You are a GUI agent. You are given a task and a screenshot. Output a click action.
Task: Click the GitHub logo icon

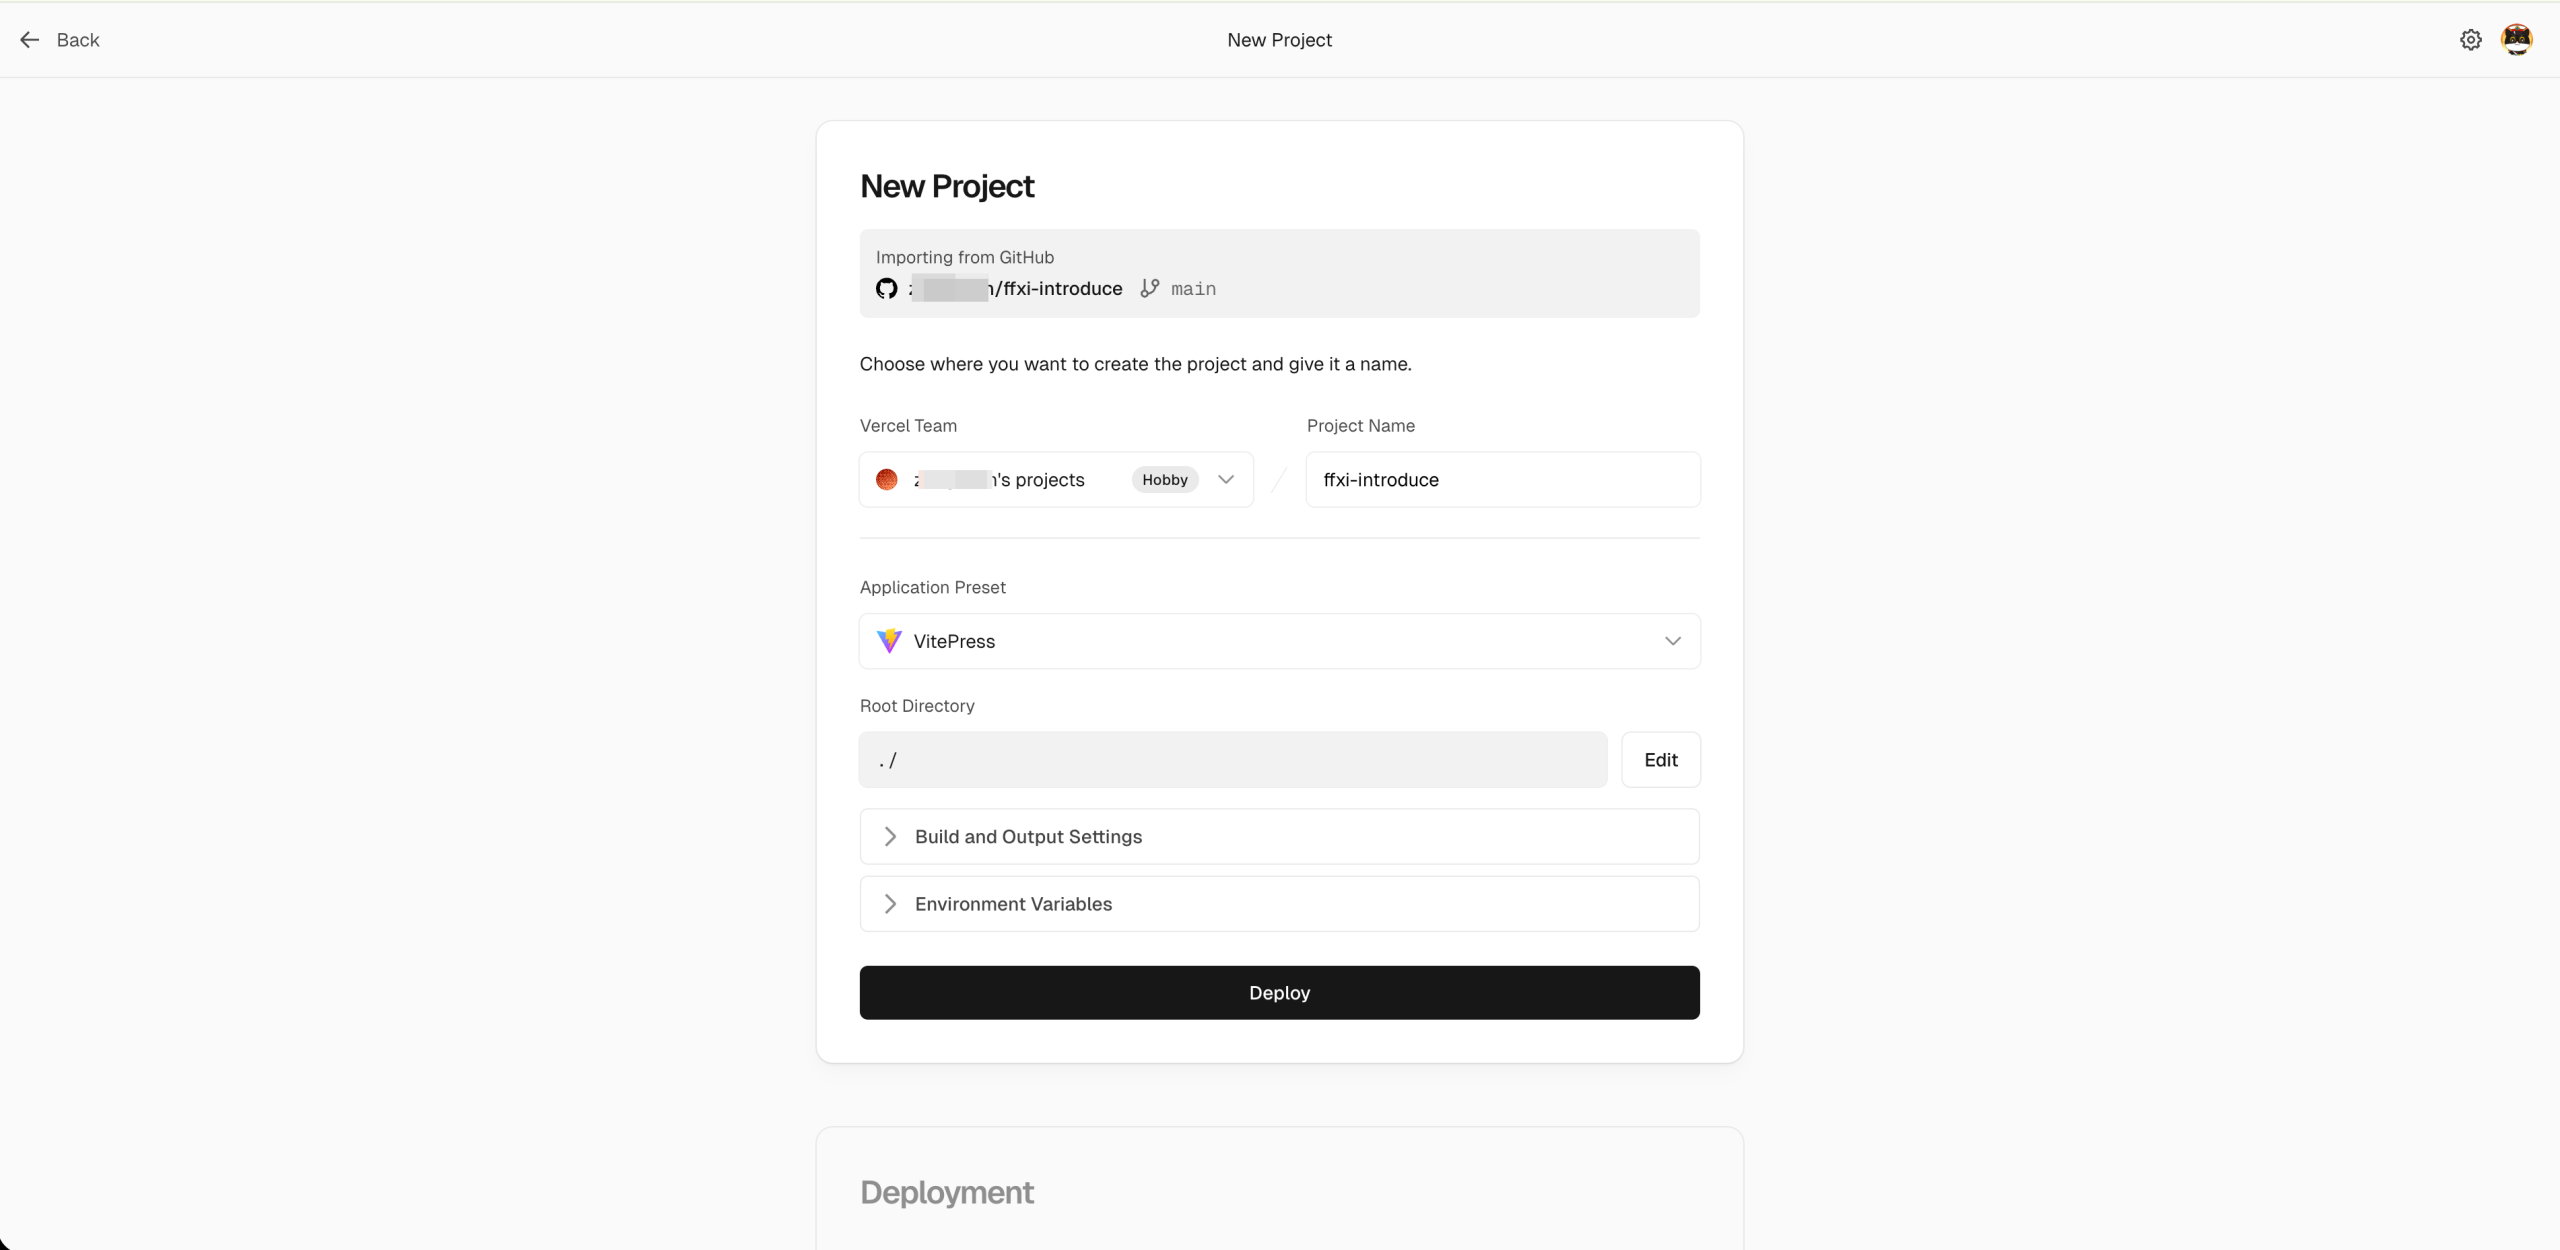click(887, 289)
